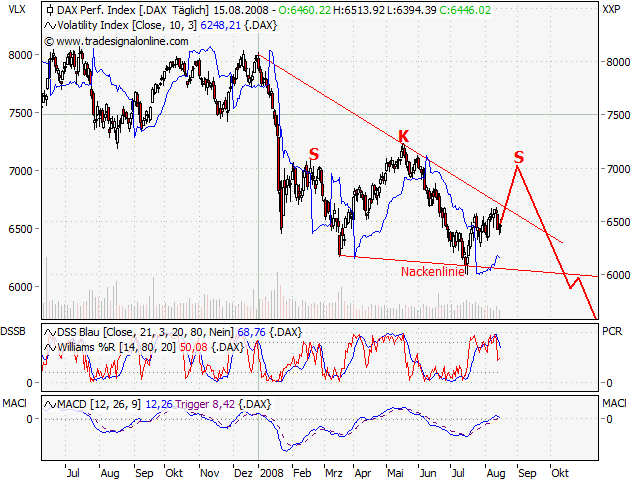Click the Apr label on the time axis
This screenshot has height=480, width=640.
pyautogui.click(x=363, y=473)
